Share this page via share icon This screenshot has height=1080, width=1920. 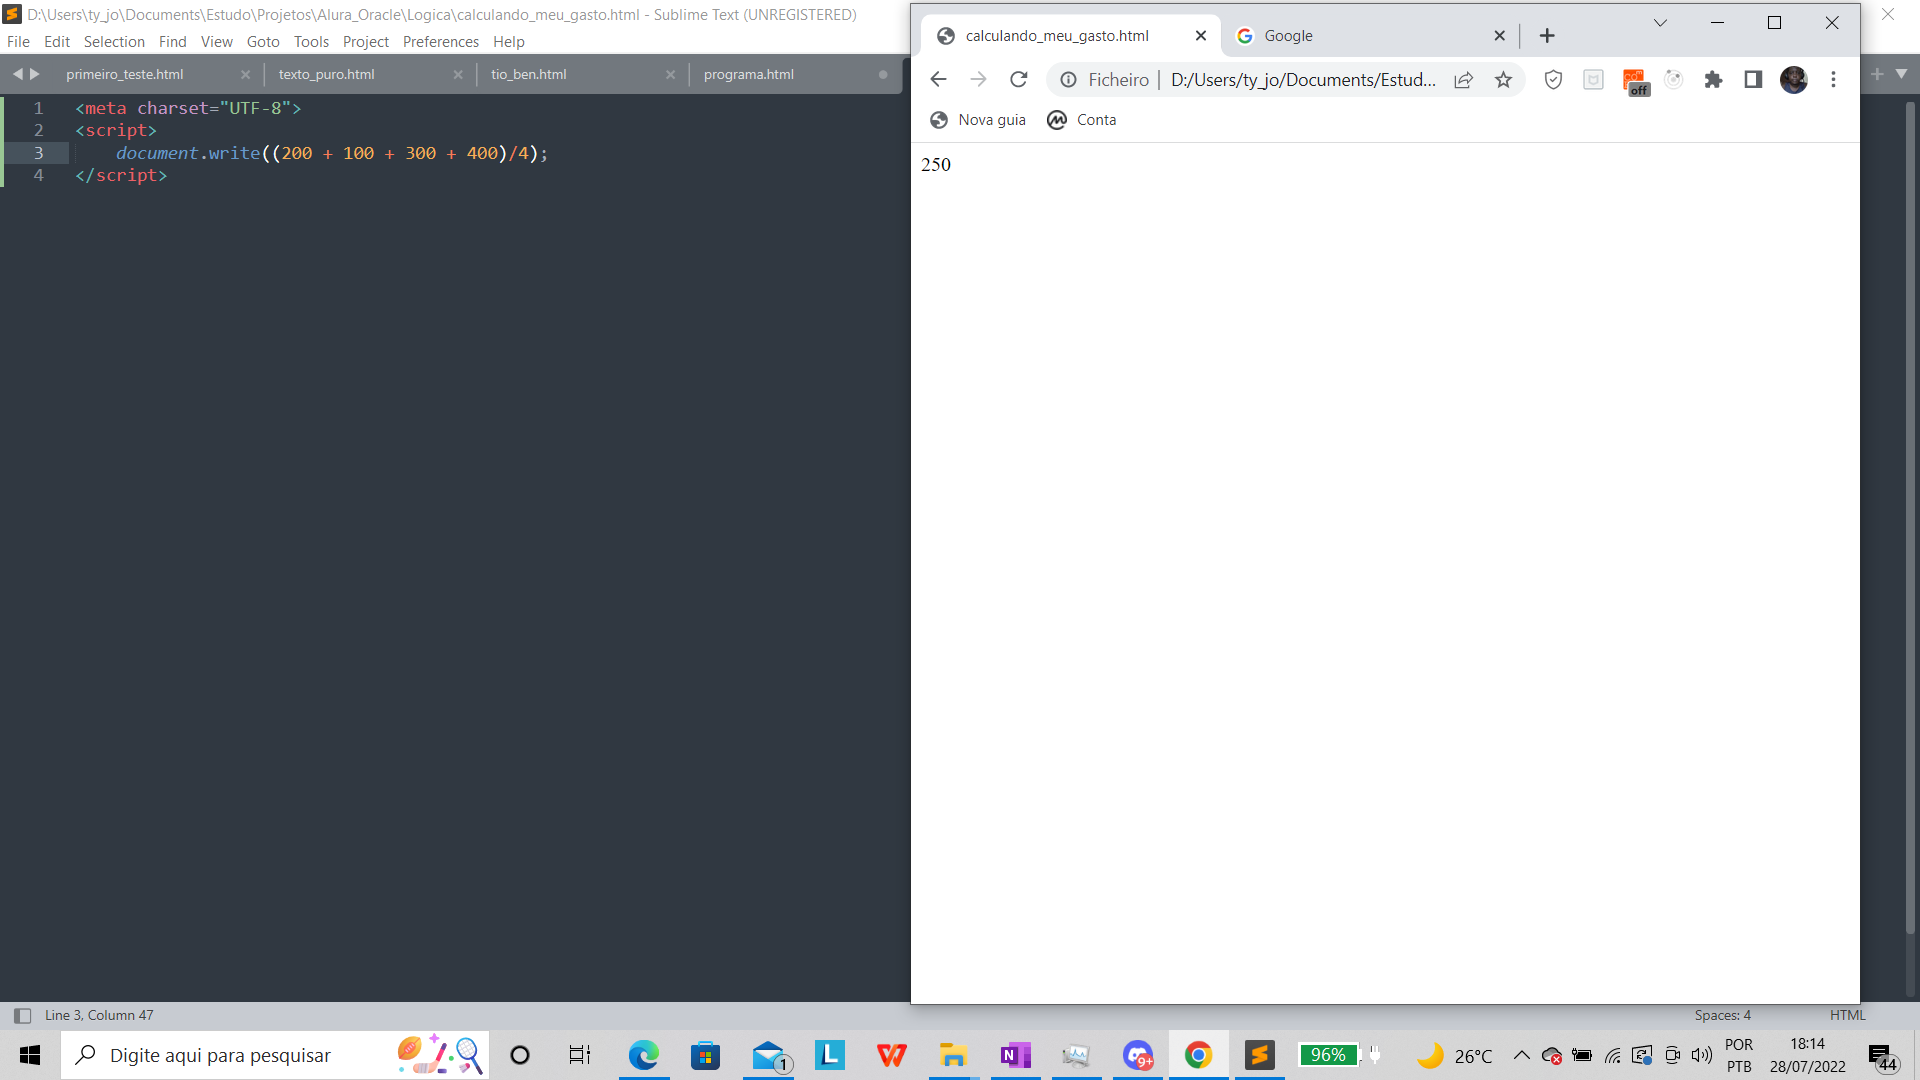tap(1463, 80)
